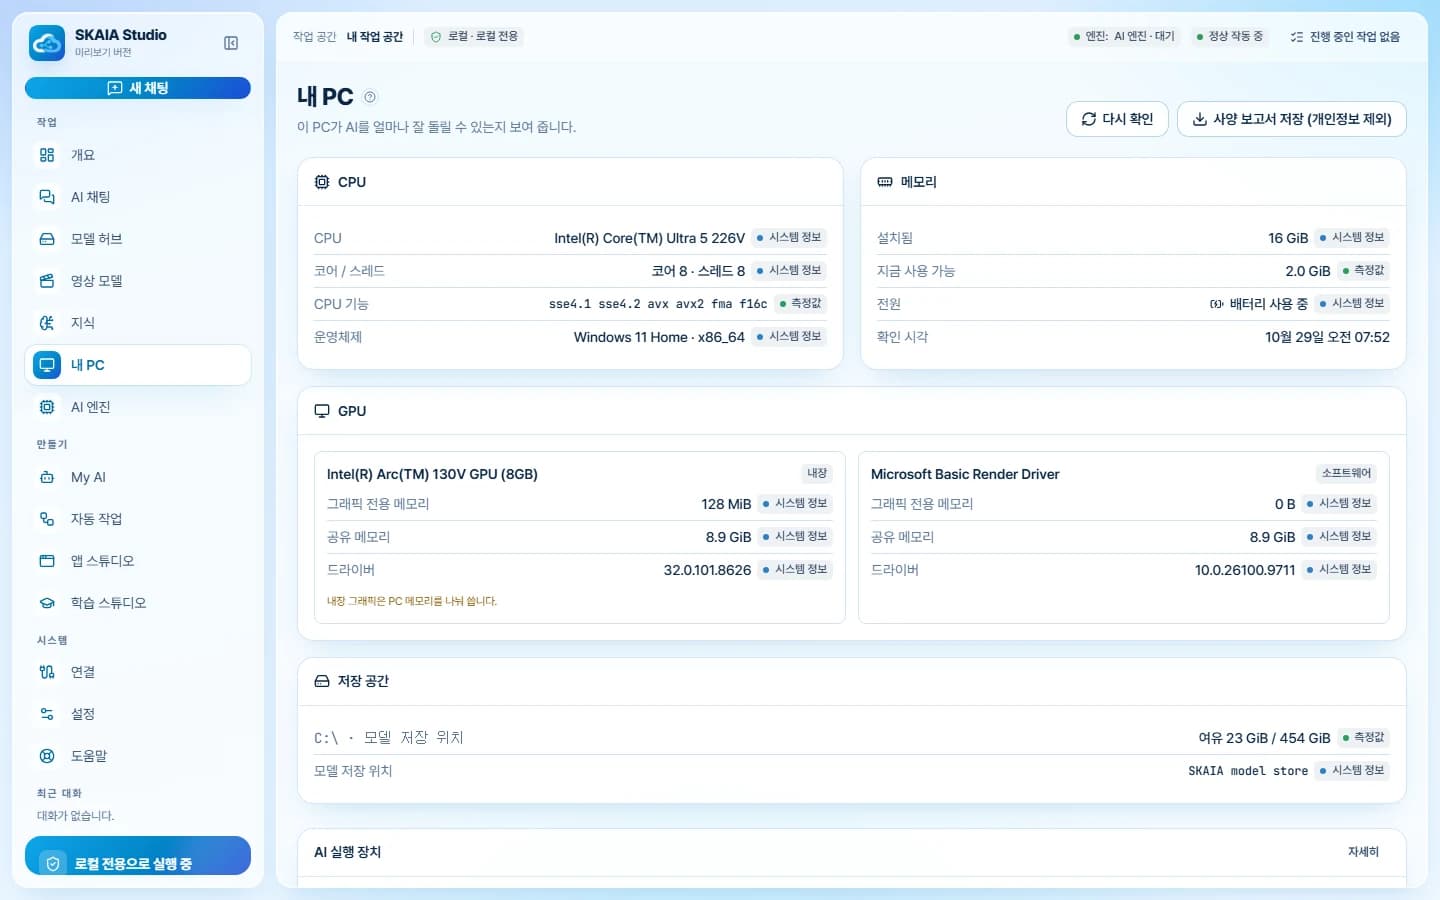The image size is (1440, 900).
Task: Collapse the sidebar with the panel icon
Action: click(x=231, y=43)
